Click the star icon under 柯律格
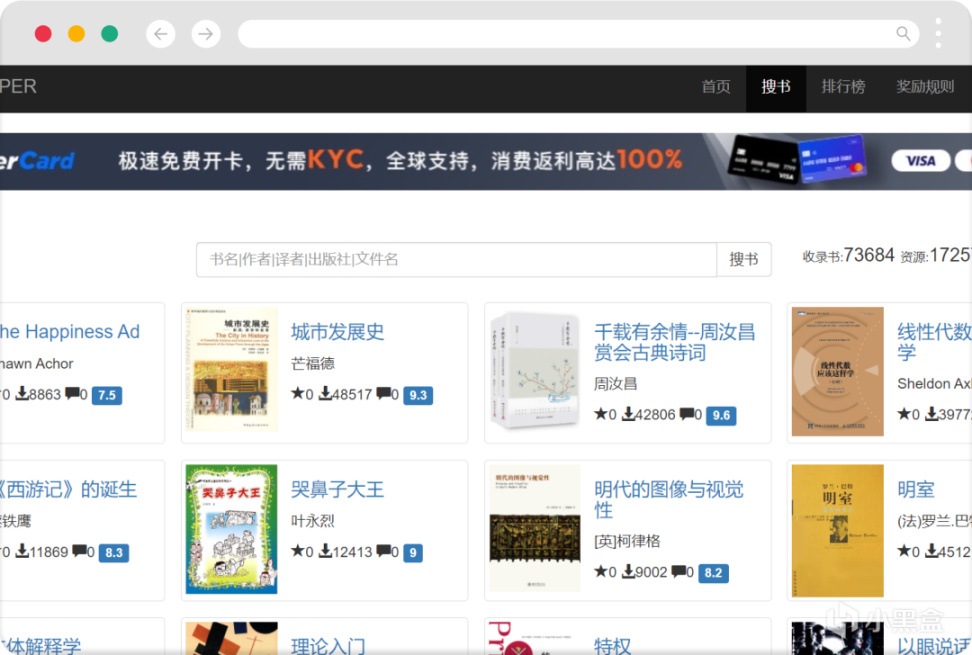This screenshot has height=655, width=972. (x=601, y=571)
